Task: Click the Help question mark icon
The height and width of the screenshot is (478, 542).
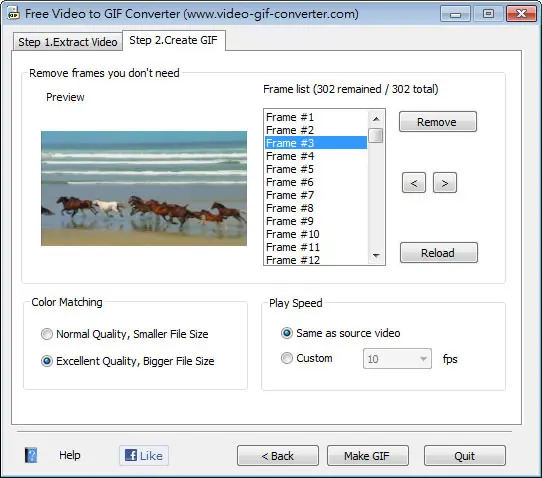Action: [31, 455]
